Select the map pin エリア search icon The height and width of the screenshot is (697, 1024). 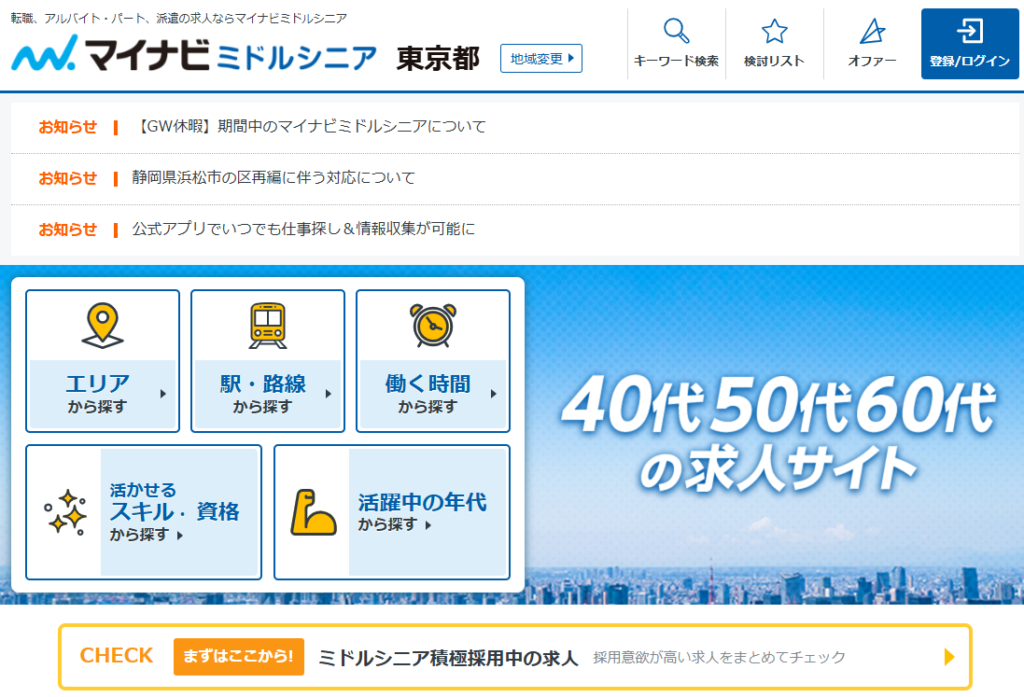103,325
